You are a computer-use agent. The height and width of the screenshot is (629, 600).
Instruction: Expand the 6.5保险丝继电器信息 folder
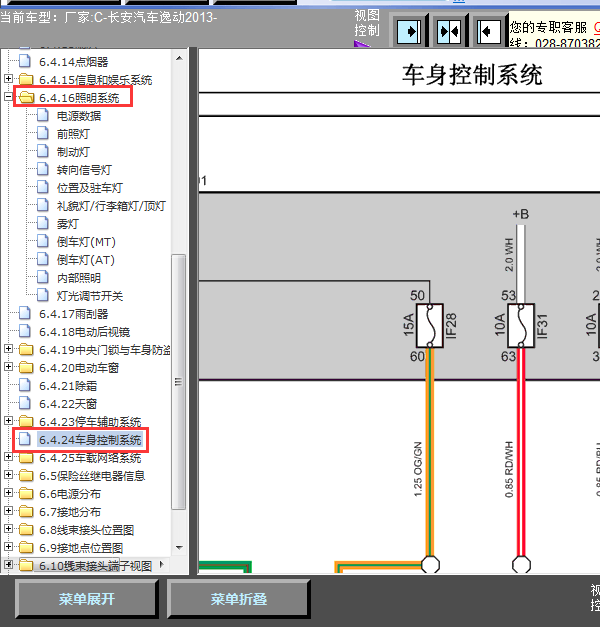pos(8,475)
